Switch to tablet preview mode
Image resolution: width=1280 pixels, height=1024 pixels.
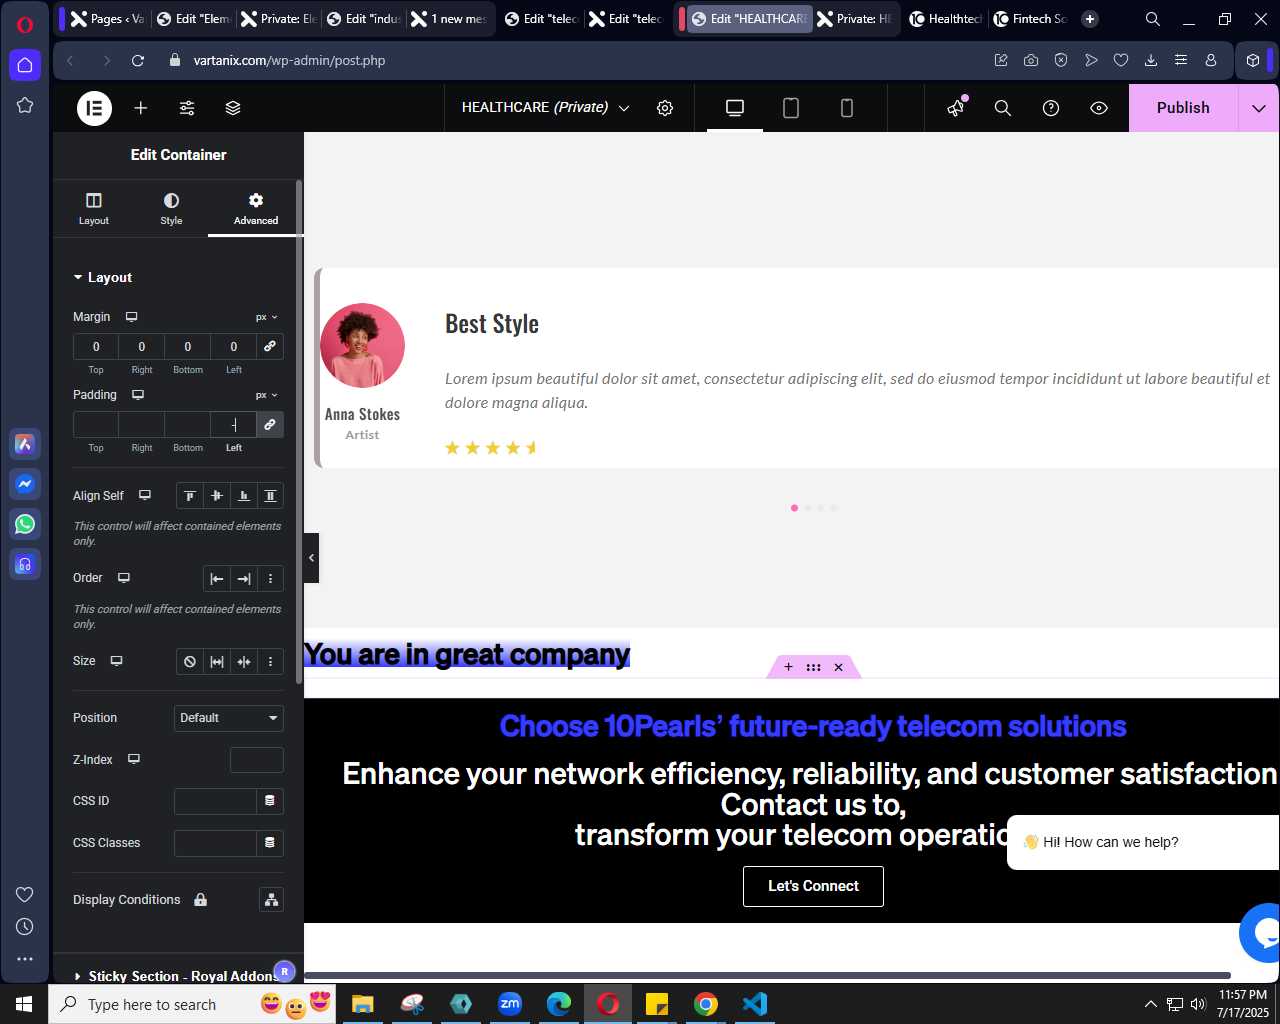click(791, 108)
